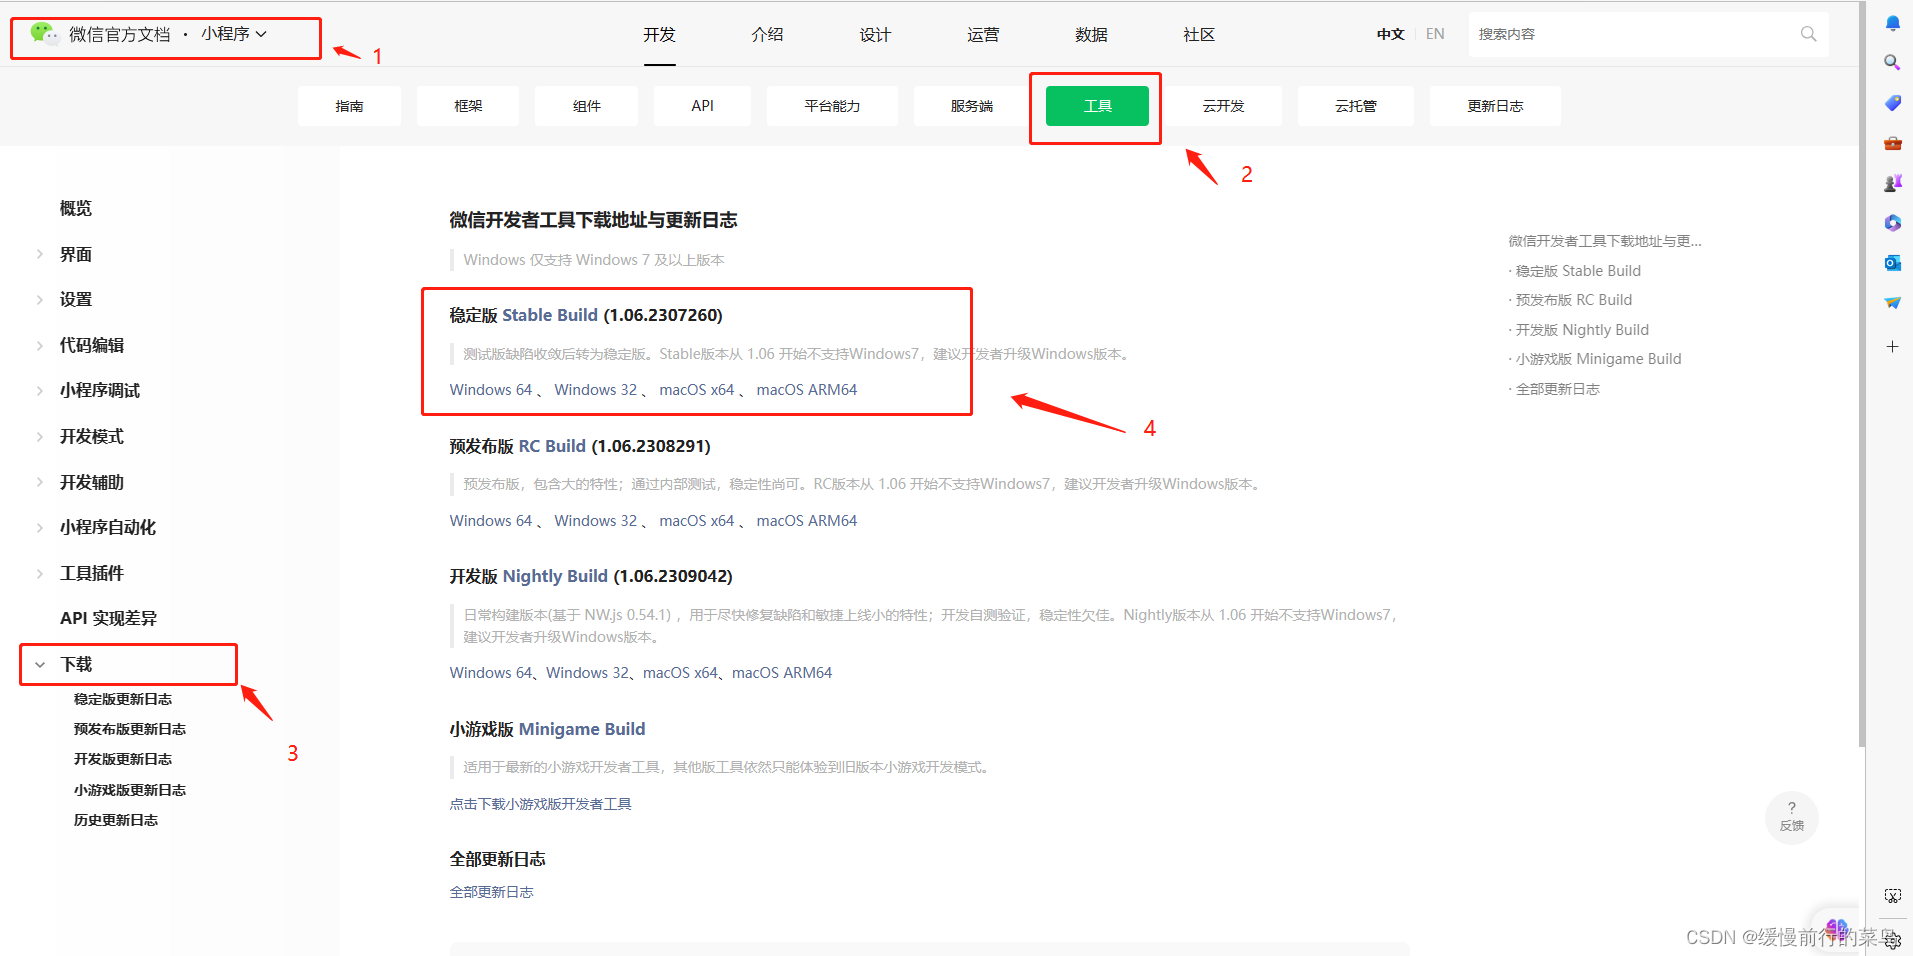Select the API sub-navigation tab
1913x956 pixels.
702,106
